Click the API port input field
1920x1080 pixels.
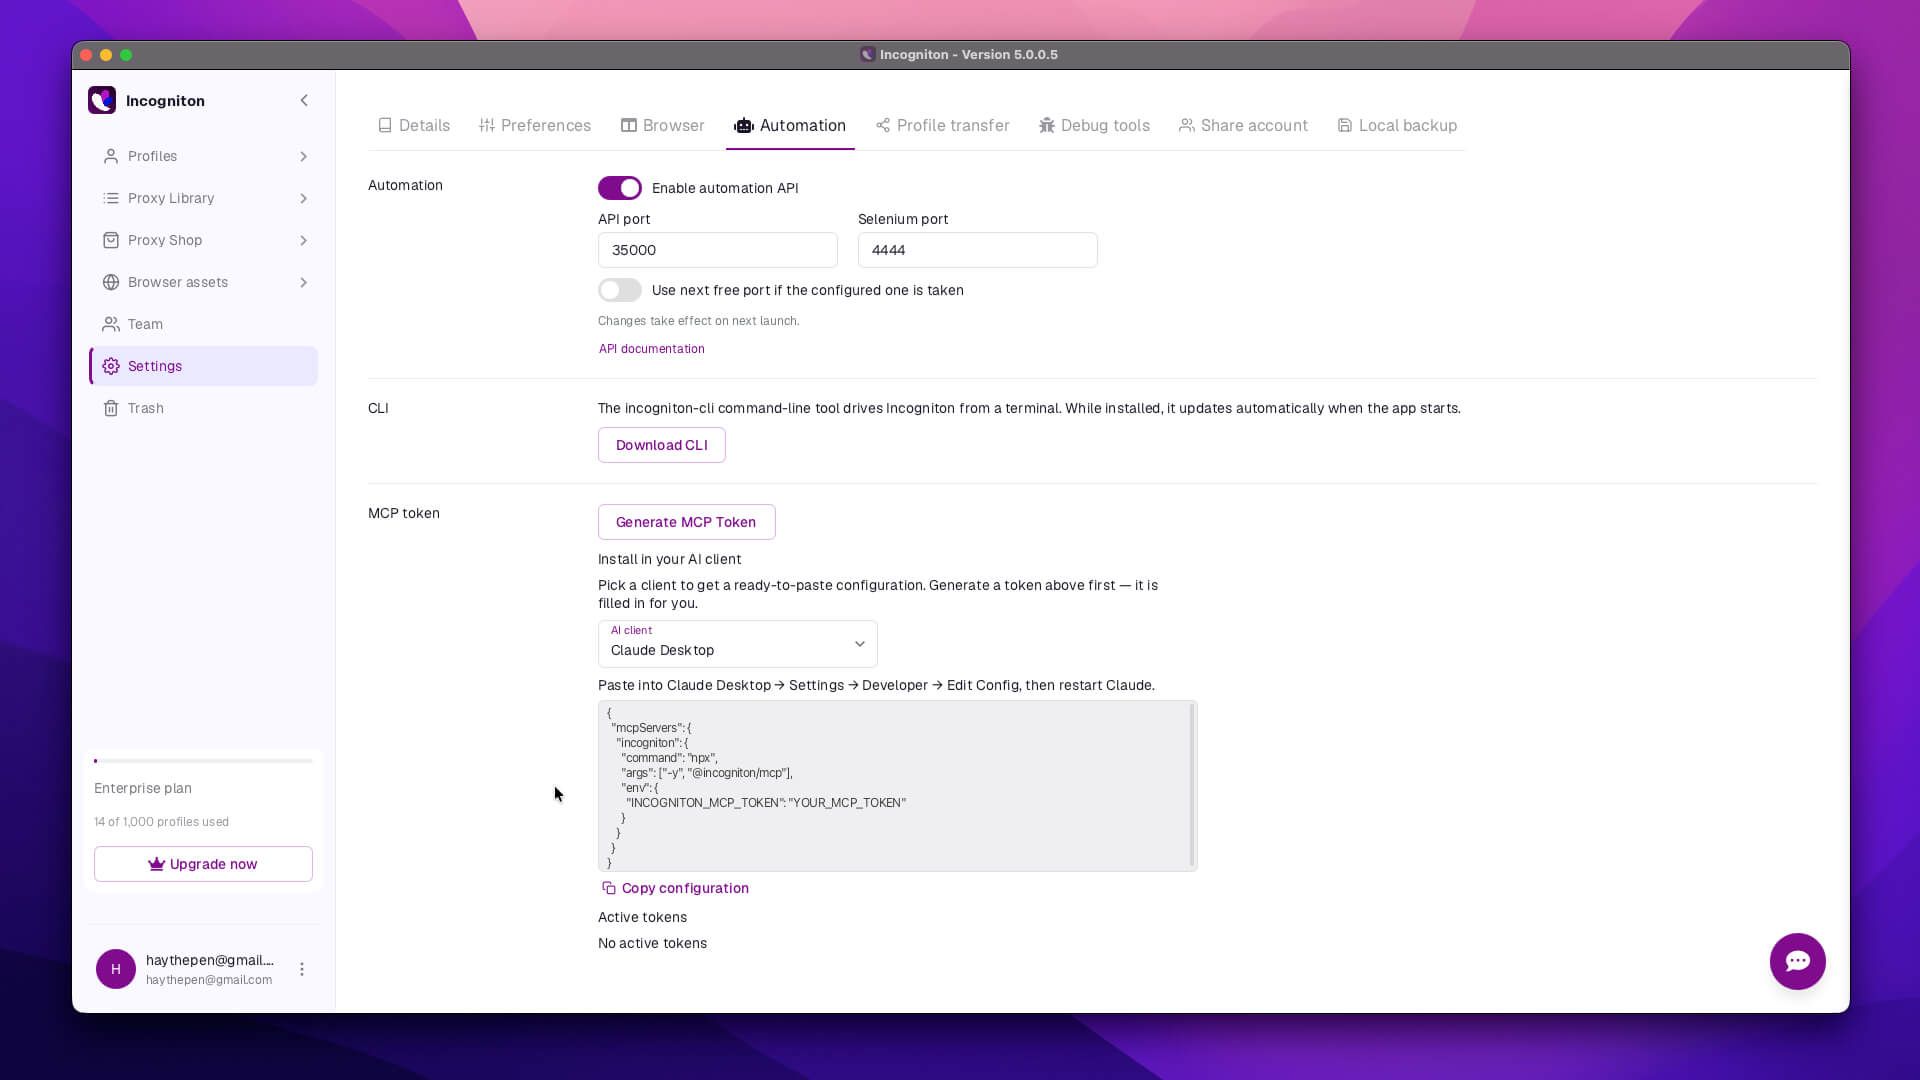718,250
